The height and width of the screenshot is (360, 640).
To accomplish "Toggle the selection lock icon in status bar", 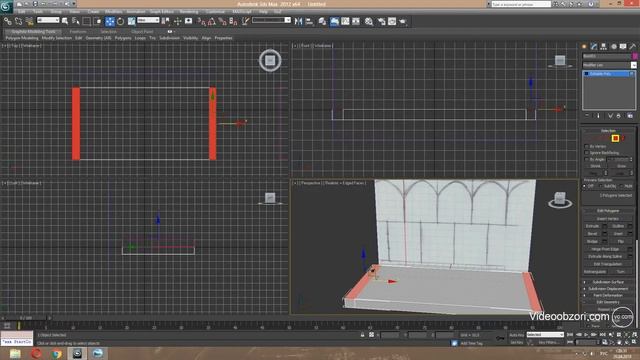I will [x=362, y=335].
